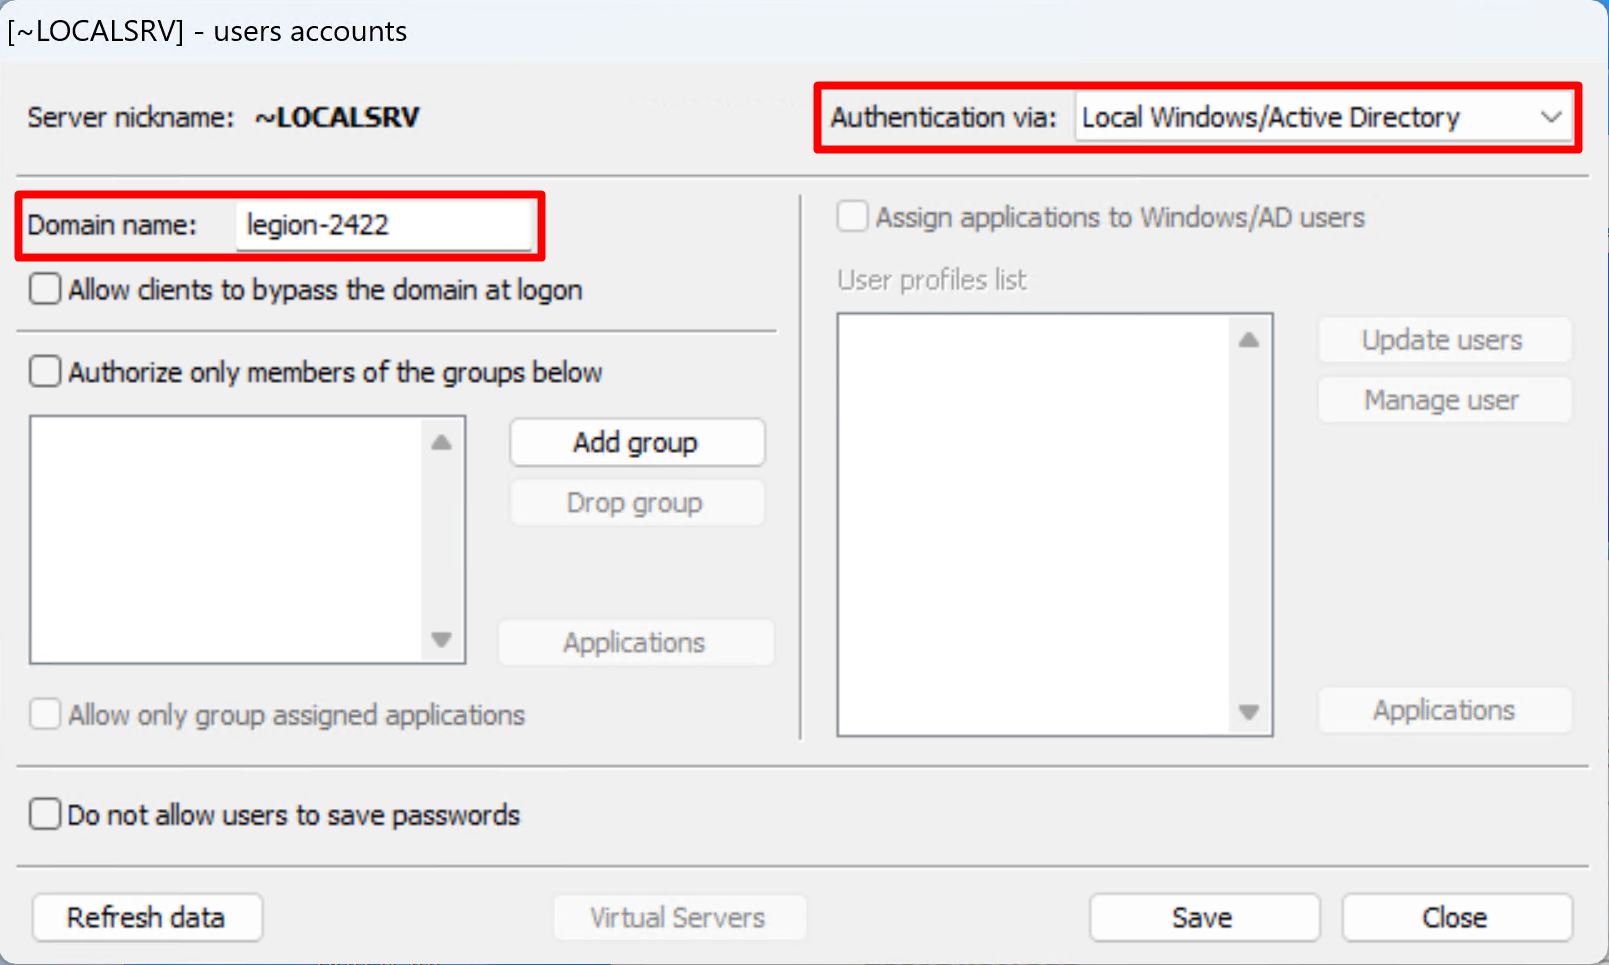This screenshot has width=1609, height=965.
Task: Save the user account settings
Action: pos(1203,918)
